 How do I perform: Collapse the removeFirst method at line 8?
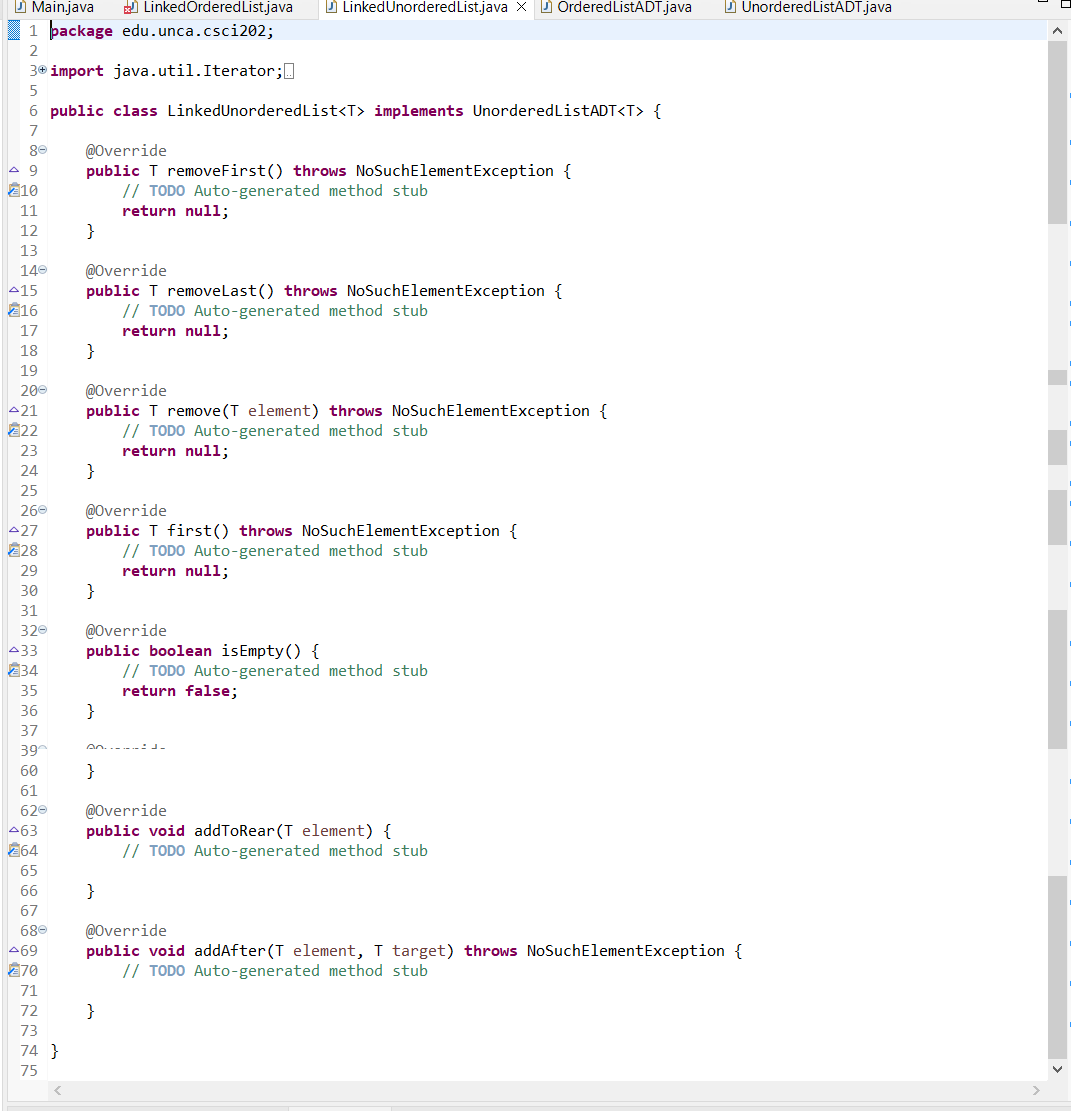pyautogui.click(x=42, y=150)
